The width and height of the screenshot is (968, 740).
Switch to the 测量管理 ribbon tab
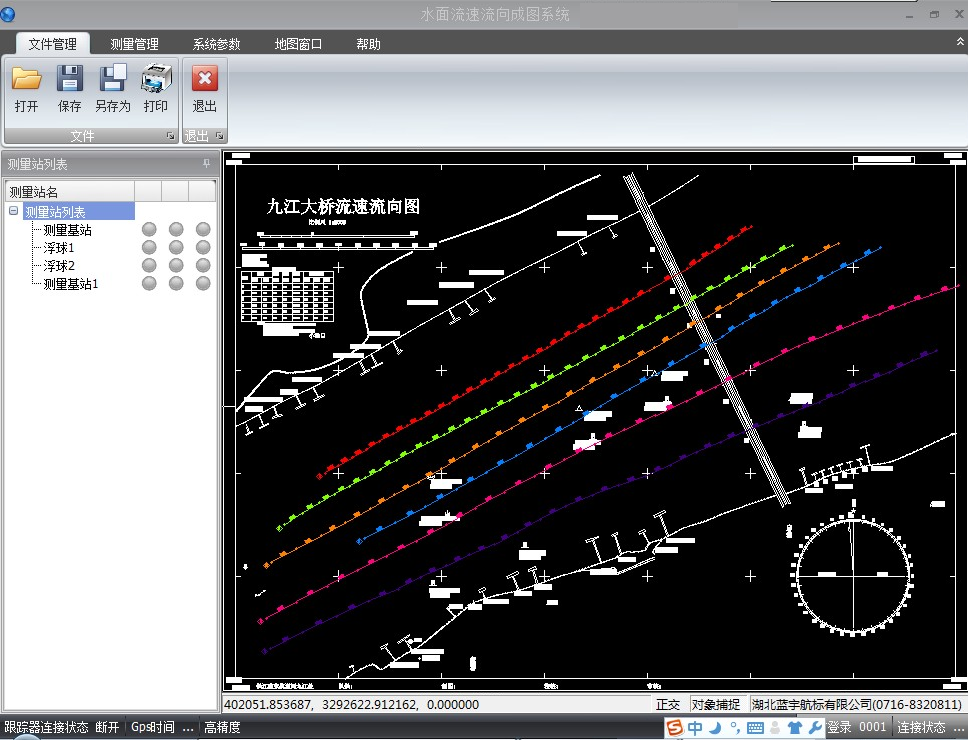[x=134, y=44]
